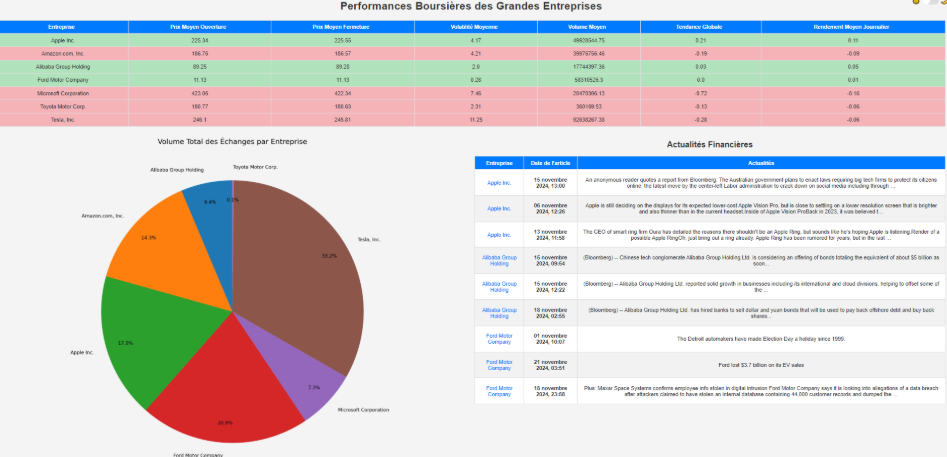This screenshot has height=457, width=947.
Task: Click Toyota Motor Corp. cell in performance table
Action: click(x=64, y=107)
